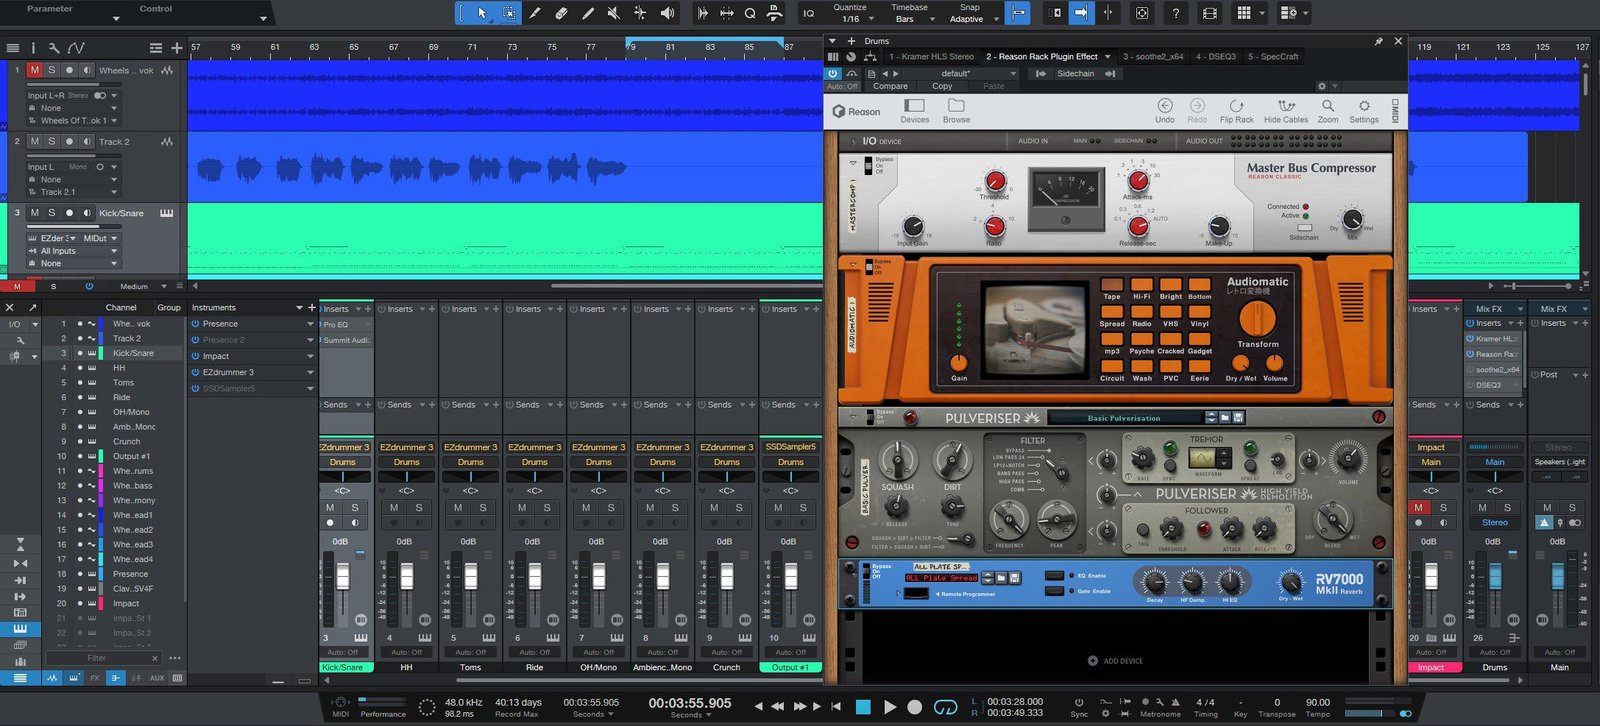Open Reason Browse folder
The width and height of the screenshot is (1600, 726).
pyautogui.click(x=956, y=110)
